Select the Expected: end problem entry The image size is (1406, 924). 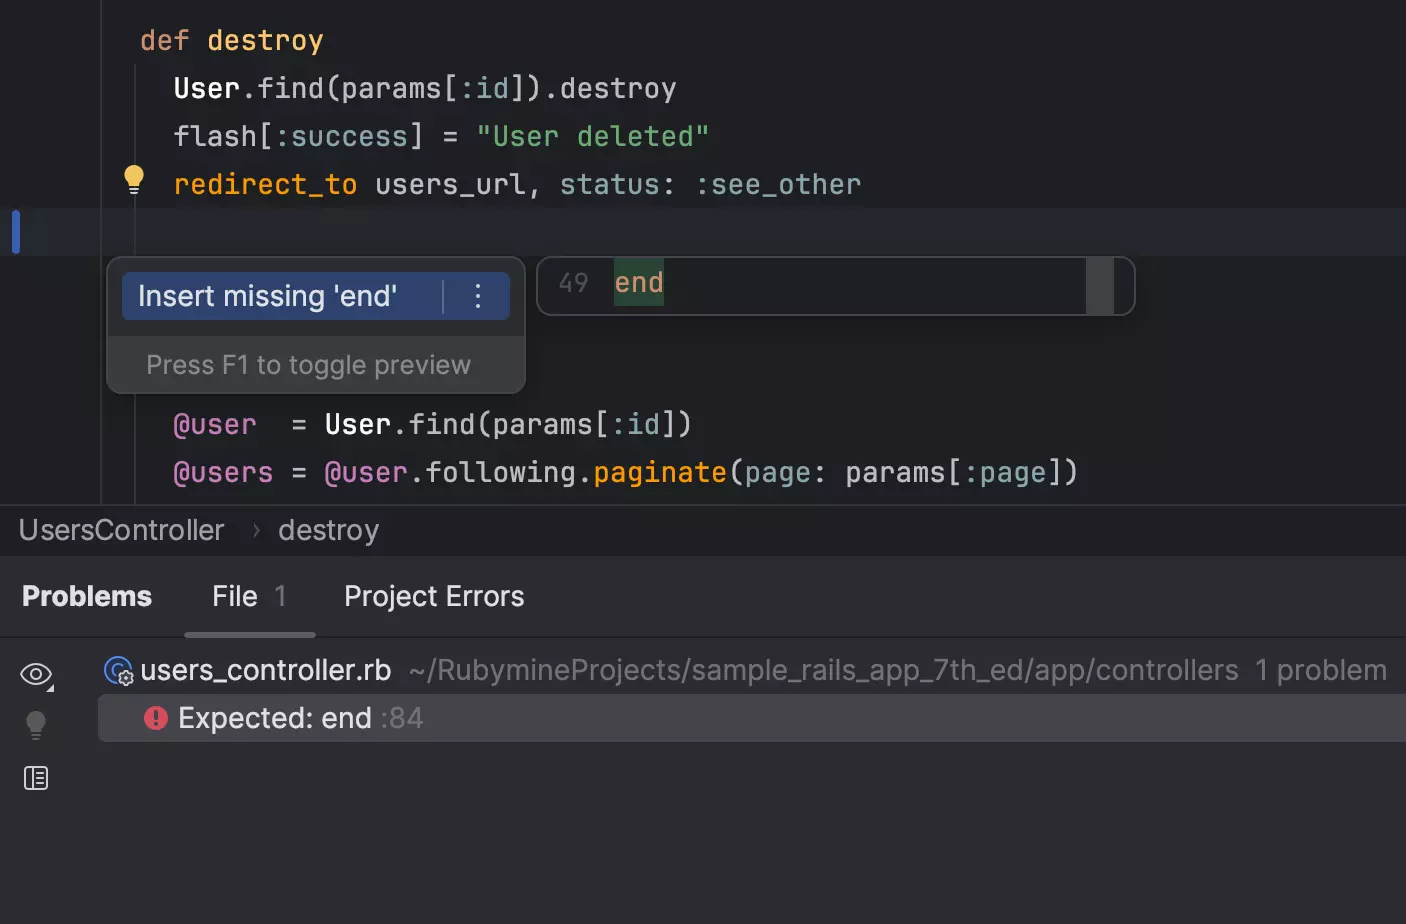pyautogui.click(x=300, y=718)
